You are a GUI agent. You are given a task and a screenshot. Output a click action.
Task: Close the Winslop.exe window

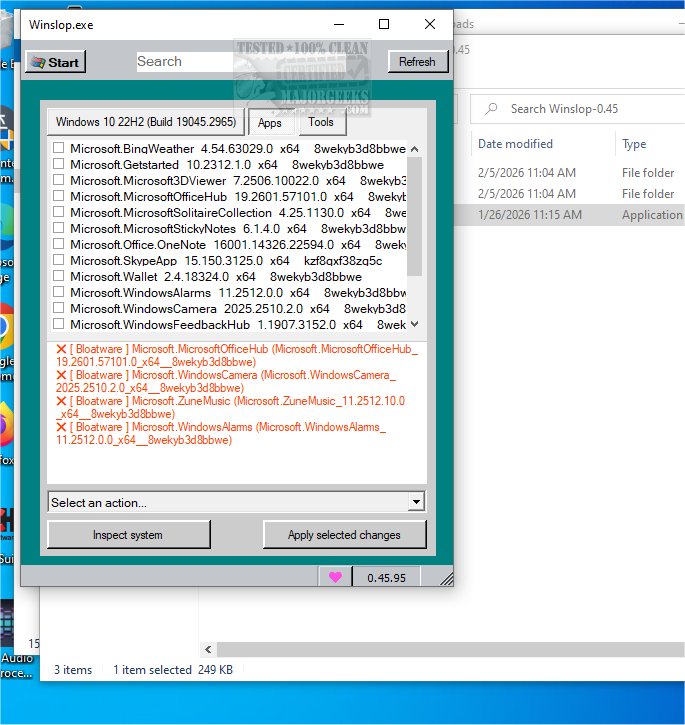point(430,24)
